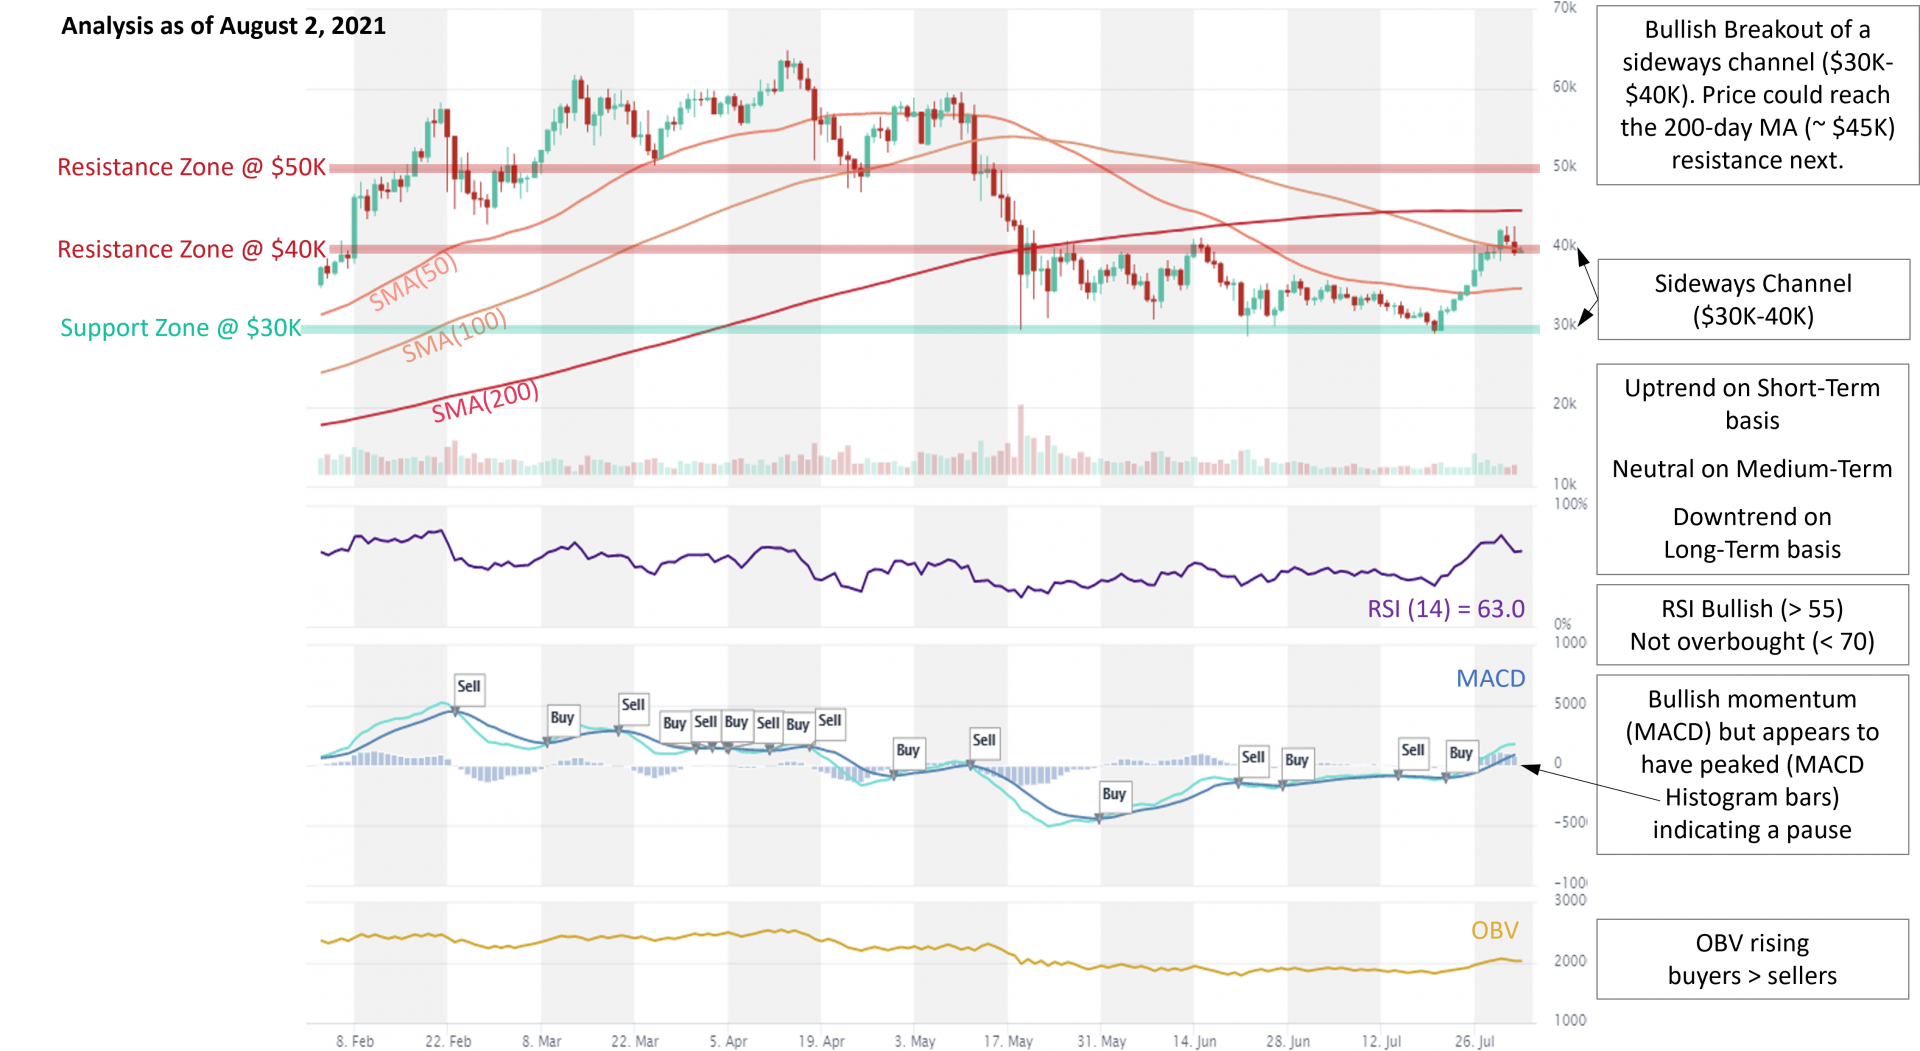Click the 'Bullish Breakout of a sideways channel' note

1757,95
